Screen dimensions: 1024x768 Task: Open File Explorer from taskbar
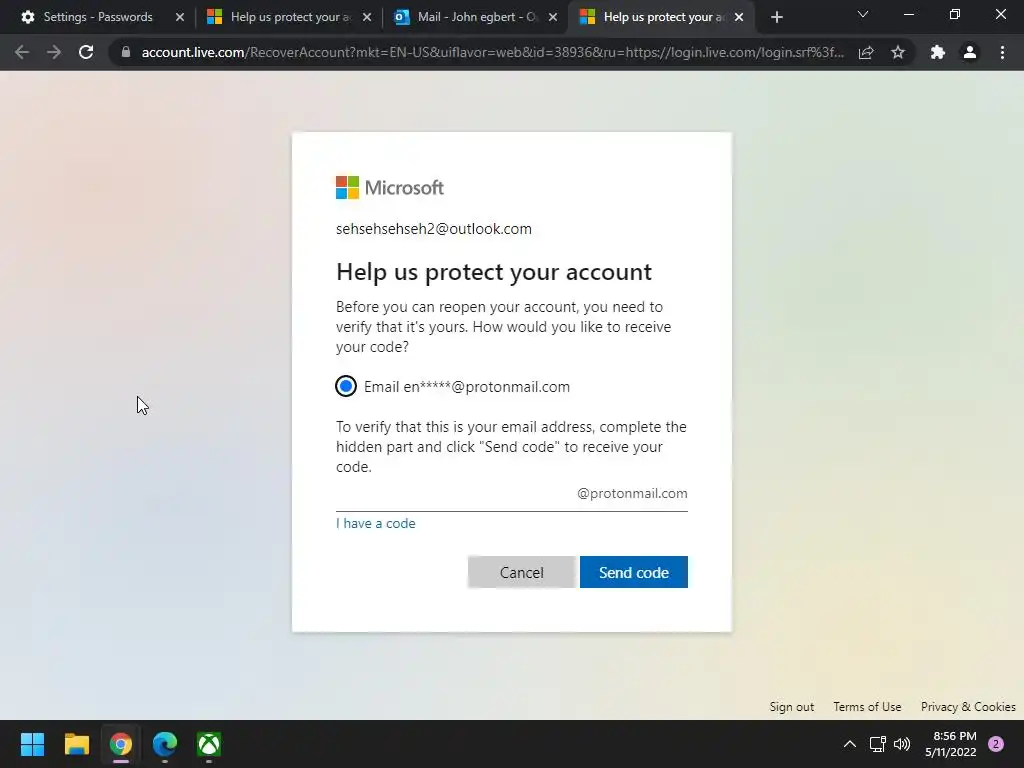pyautogui.click(x=76, y=744)
